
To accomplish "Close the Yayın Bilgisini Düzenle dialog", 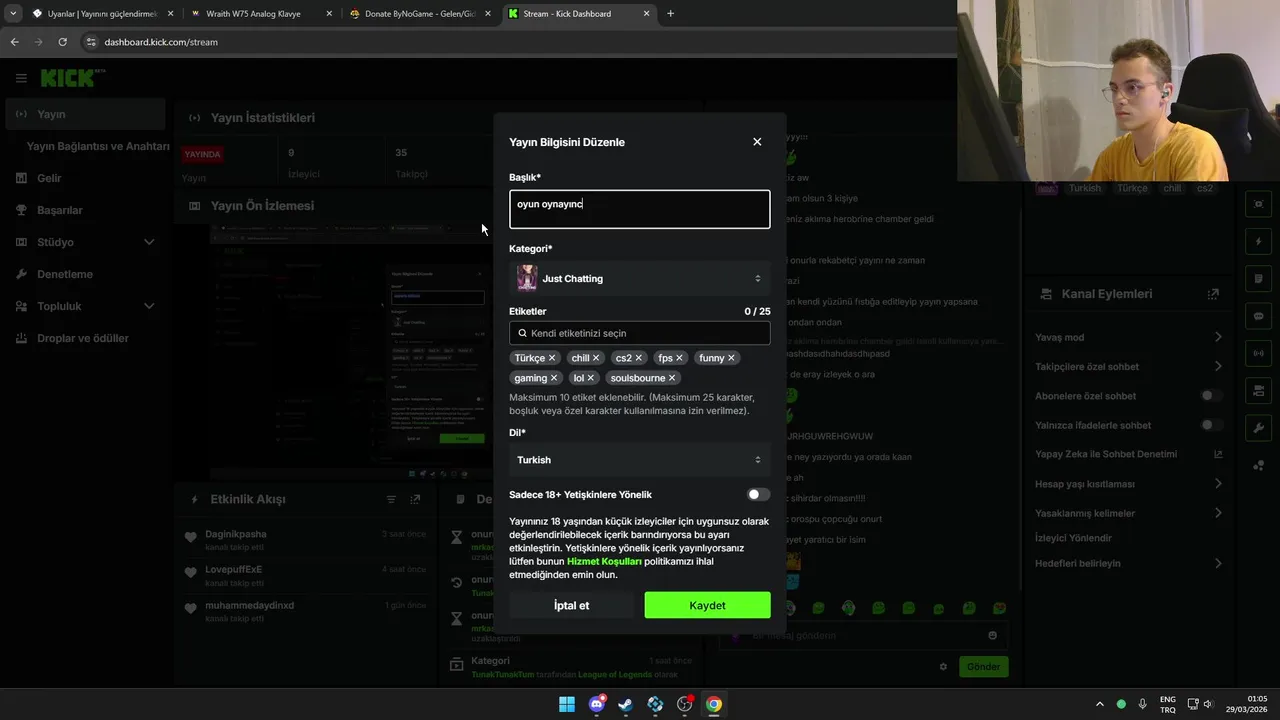I will (x=757, y=142).
